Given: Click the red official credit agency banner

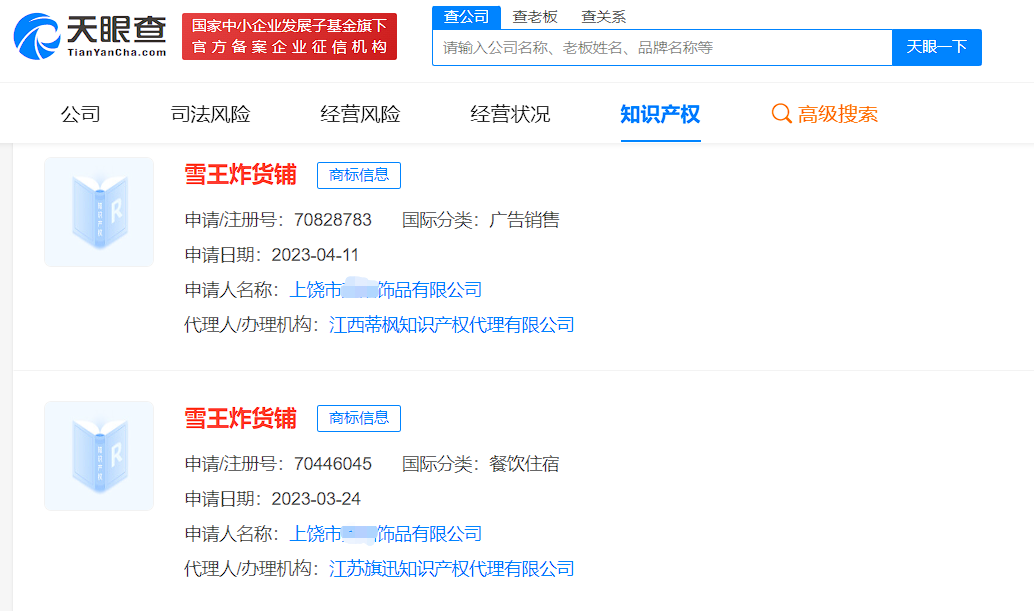Looking at the screenshot, I should [289, 36].
